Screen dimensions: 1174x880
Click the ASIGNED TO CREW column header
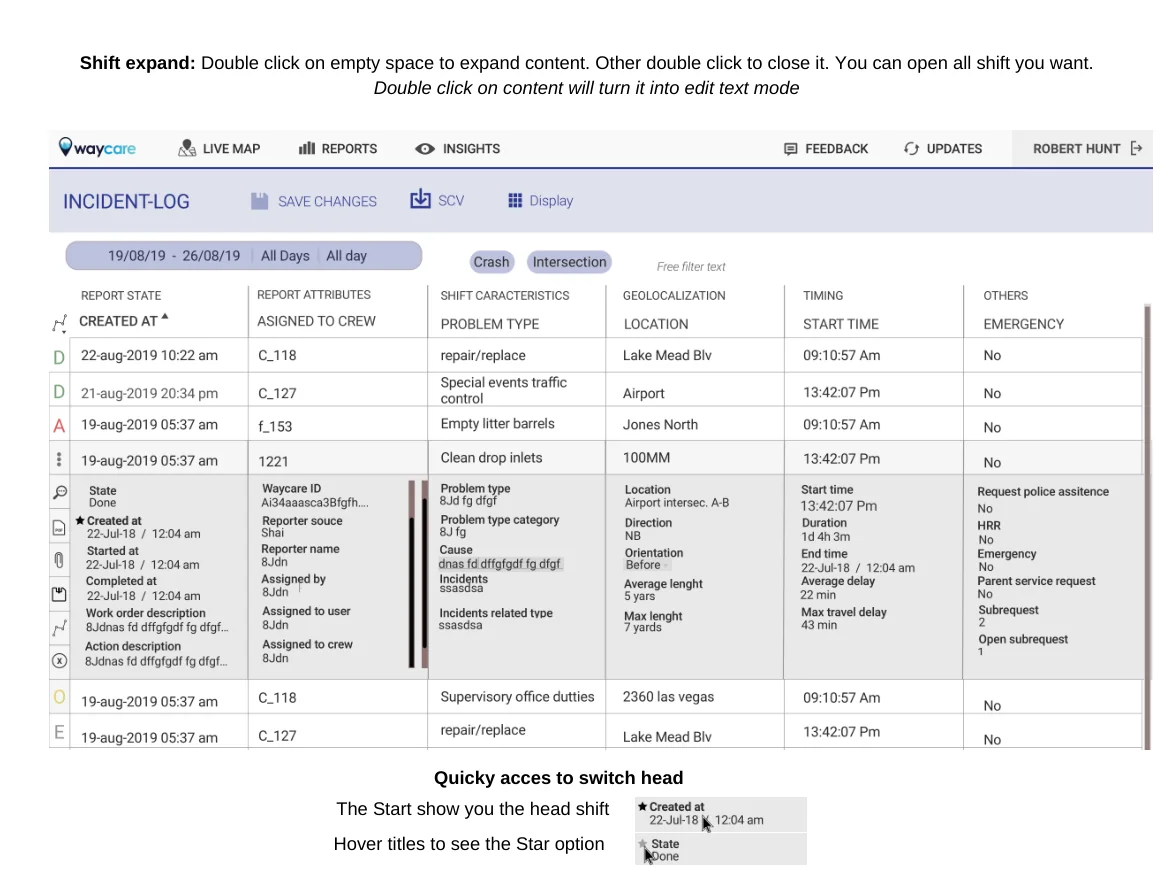(317, 321)
